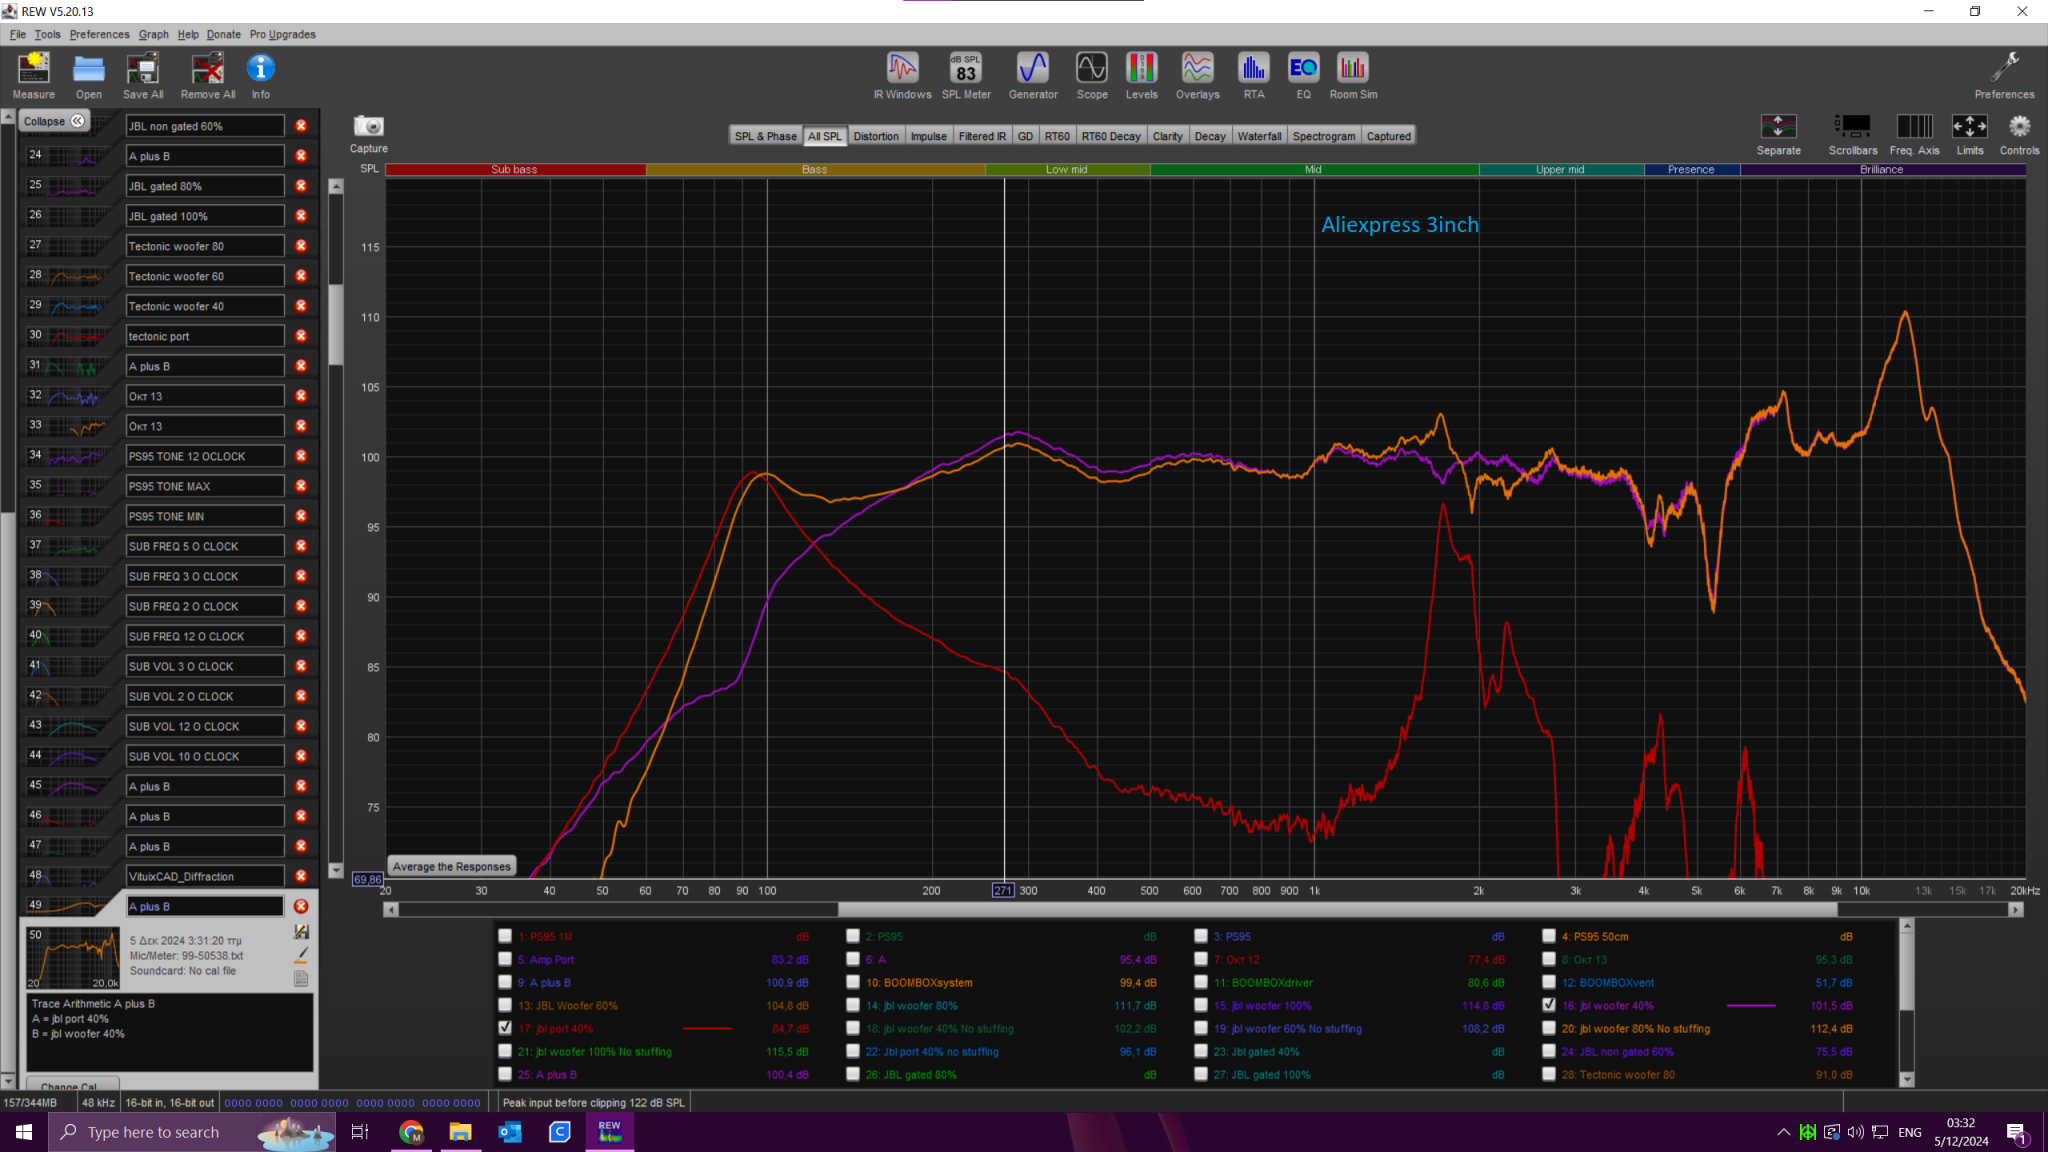2048x1152 pixels.
Task: Click legend scroll down arrow
Action: tap(1906, 1079)
